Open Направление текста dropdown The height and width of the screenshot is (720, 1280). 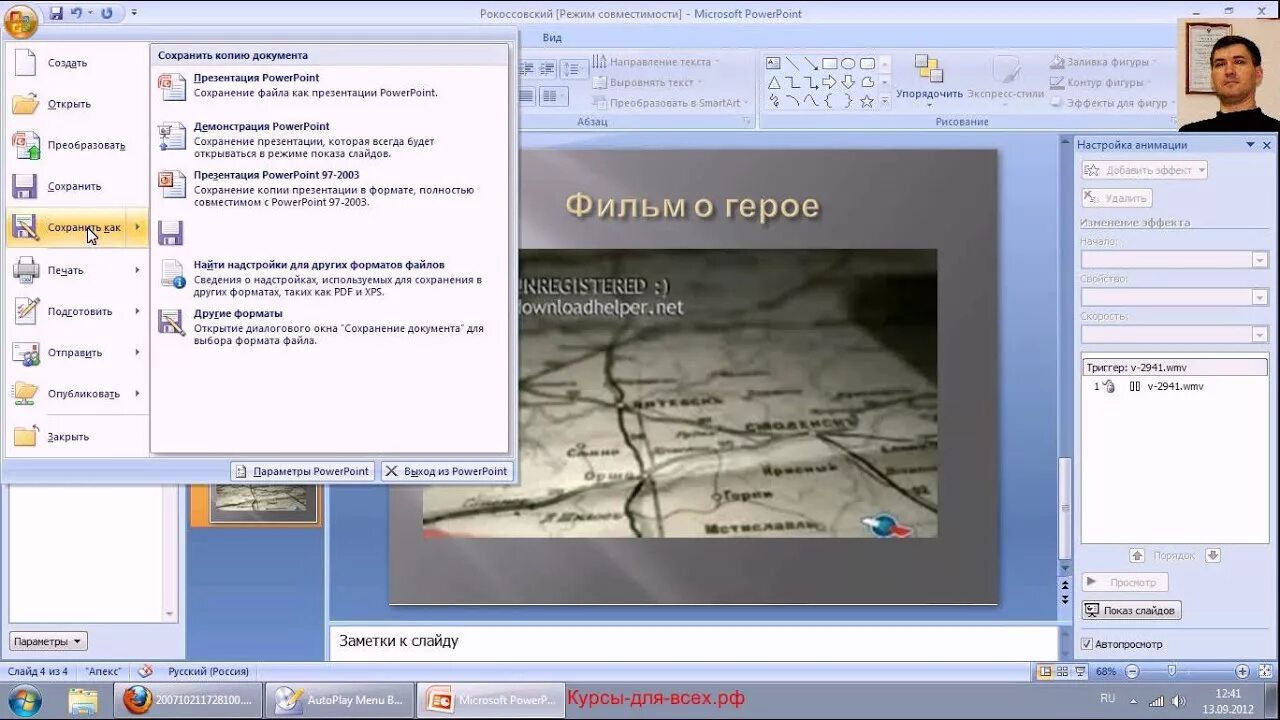coord(655,62)
